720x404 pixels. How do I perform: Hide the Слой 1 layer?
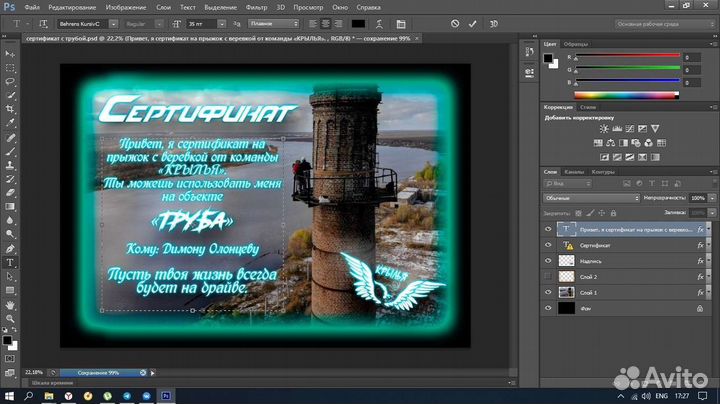pyautogui.click(x=548, y=292)
